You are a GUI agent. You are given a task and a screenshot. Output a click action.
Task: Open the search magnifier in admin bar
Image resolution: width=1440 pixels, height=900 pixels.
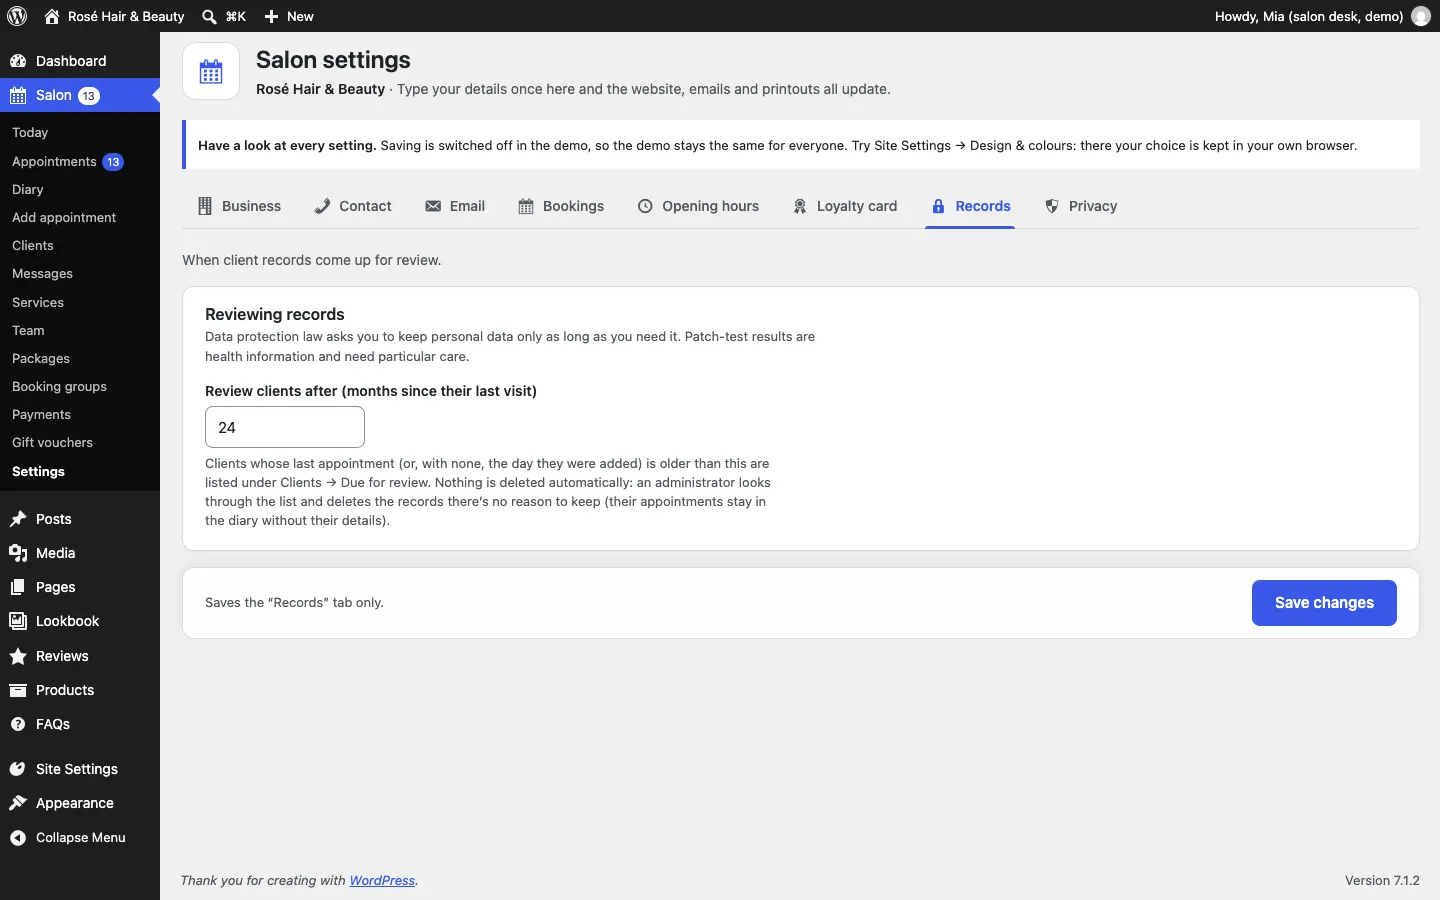point(209,16)
